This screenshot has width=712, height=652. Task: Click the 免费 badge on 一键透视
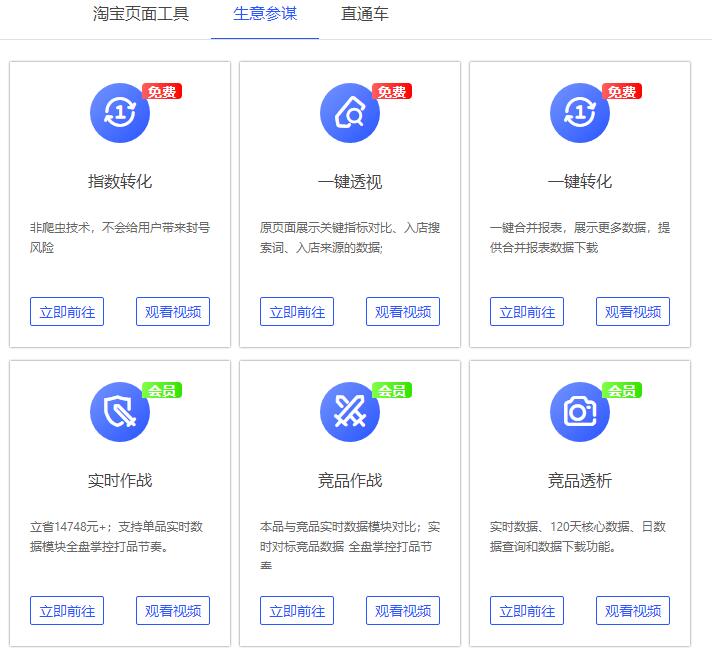coord(392,91)
